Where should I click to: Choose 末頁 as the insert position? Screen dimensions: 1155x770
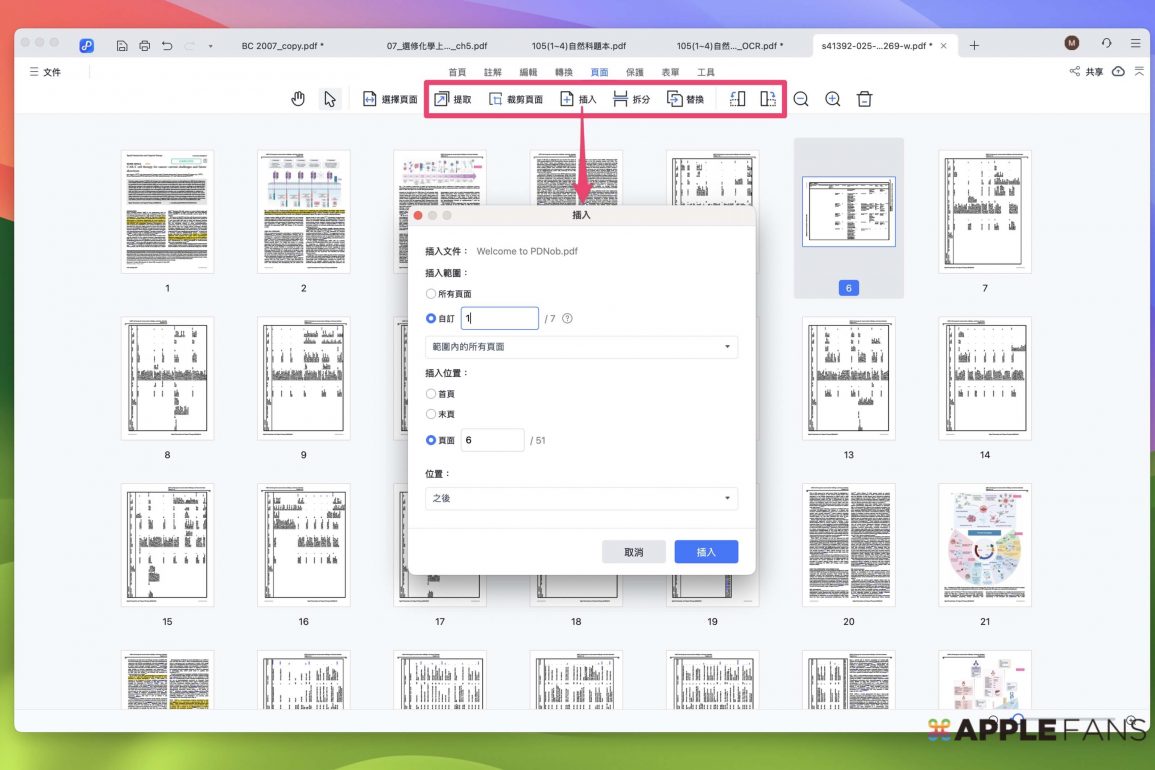point(431,414)
